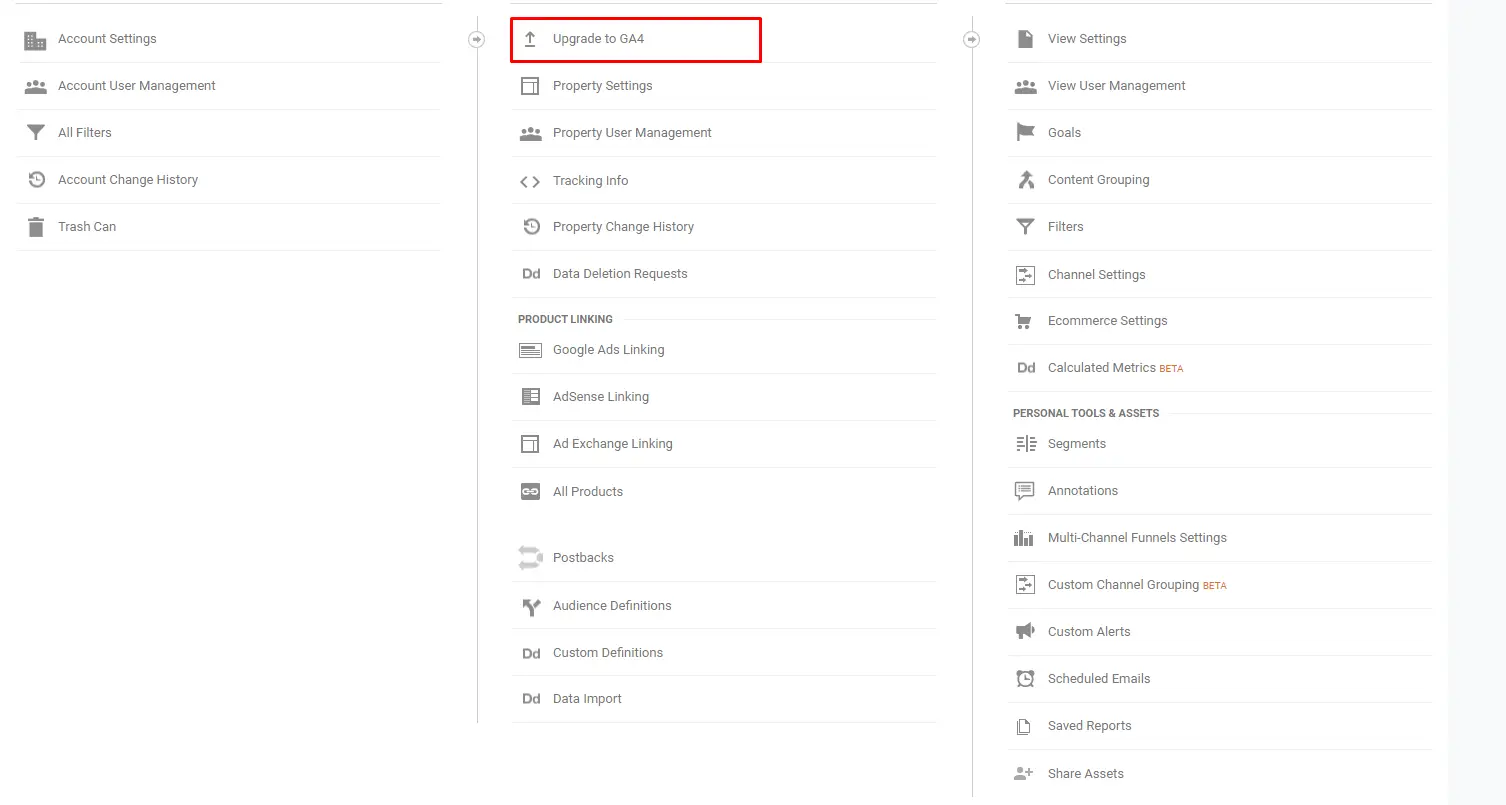Click the Property Settings layout icon
The width and height of the screenshot is (1506, 805).
(530, 86)
